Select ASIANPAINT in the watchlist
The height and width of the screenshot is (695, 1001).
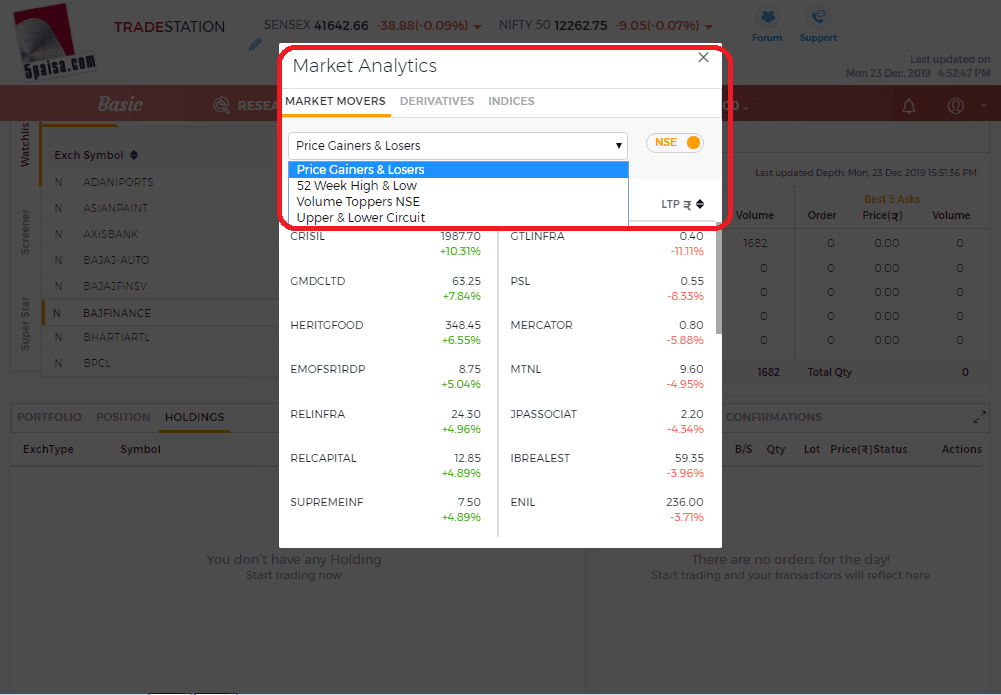pyautogui.click(x=116, y=208)
